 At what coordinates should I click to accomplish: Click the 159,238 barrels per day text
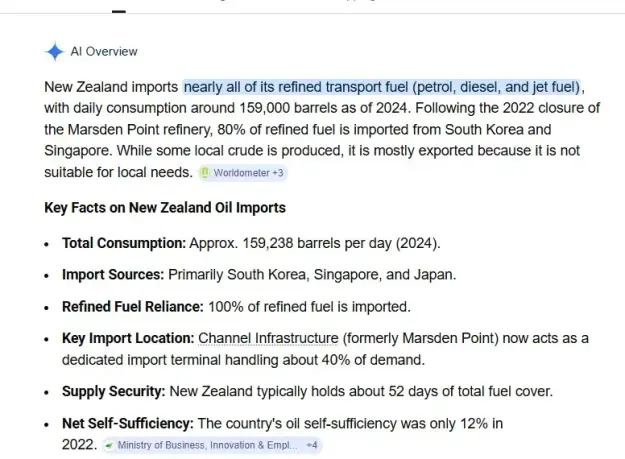(x=317, y=243)
